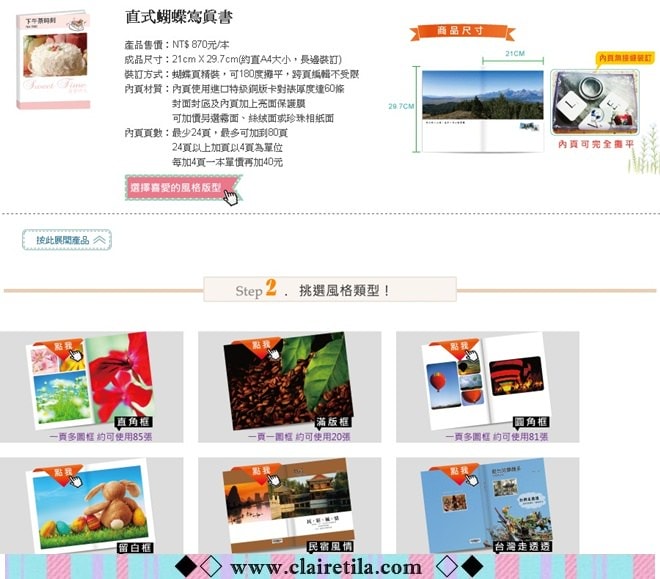Click the 點我 badge on 滿版框 template

tap(256, 346)
